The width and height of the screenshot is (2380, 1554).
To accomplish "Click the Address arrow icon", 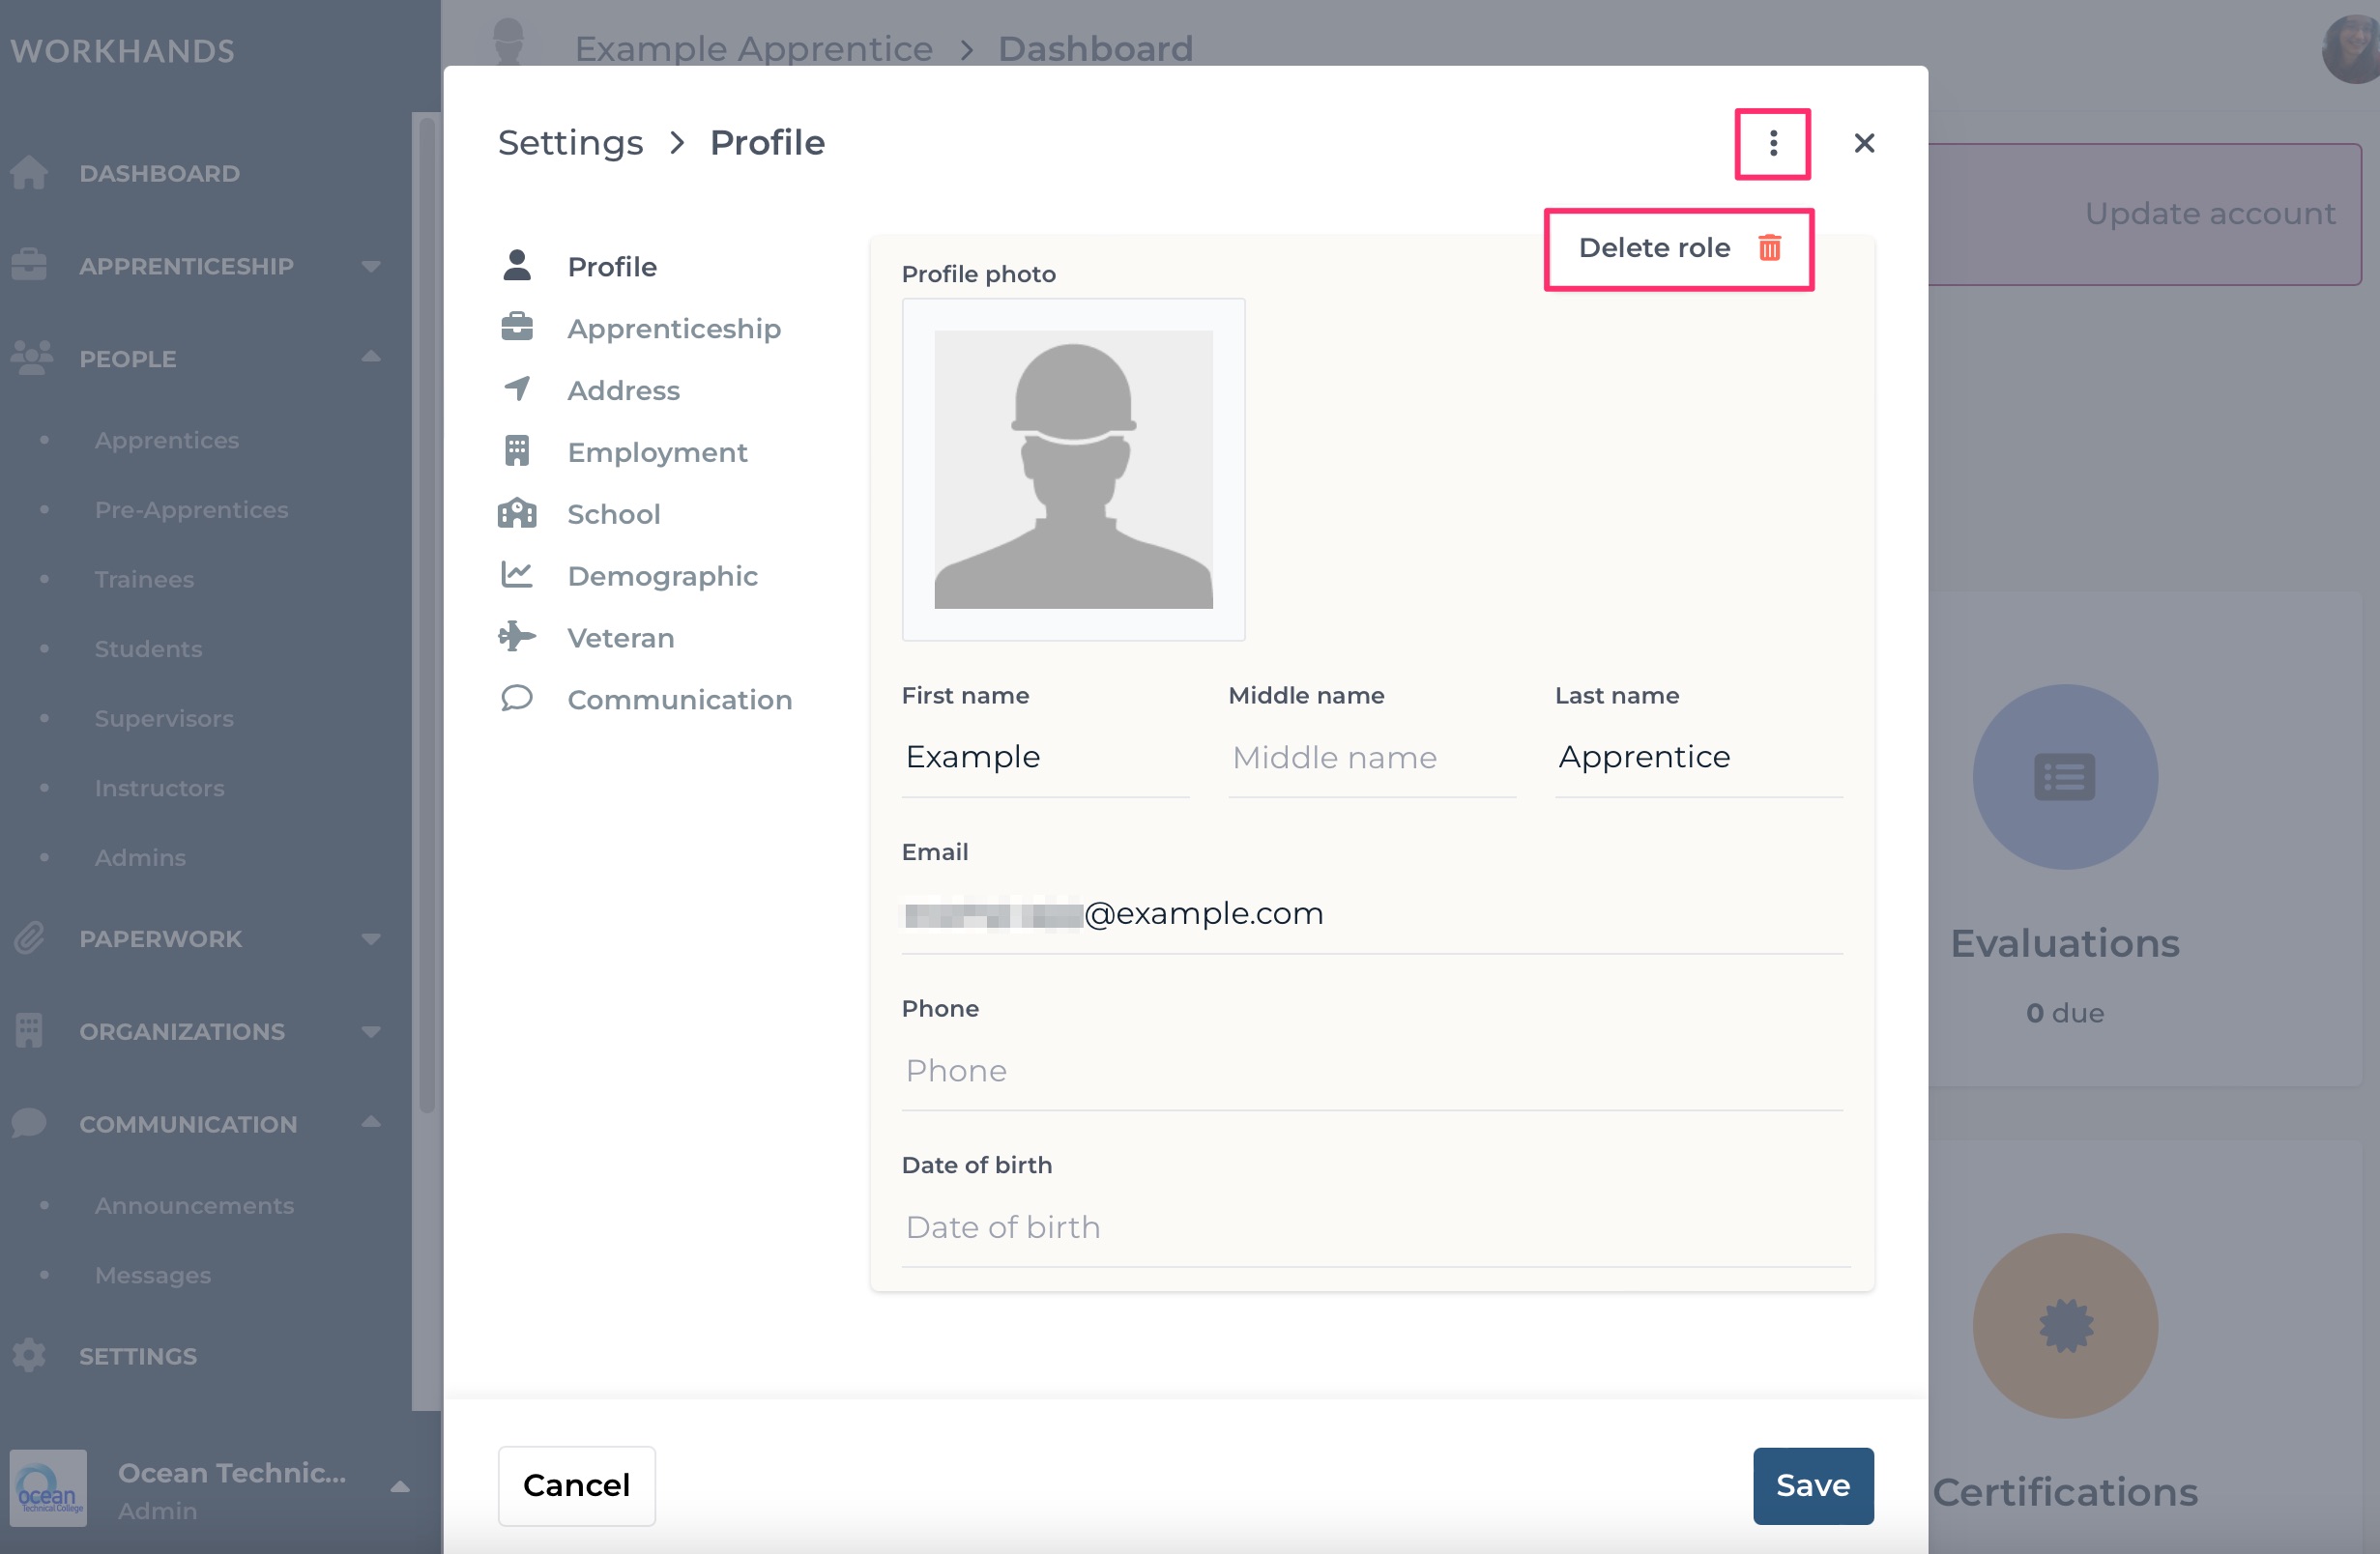I will (516, 389).
